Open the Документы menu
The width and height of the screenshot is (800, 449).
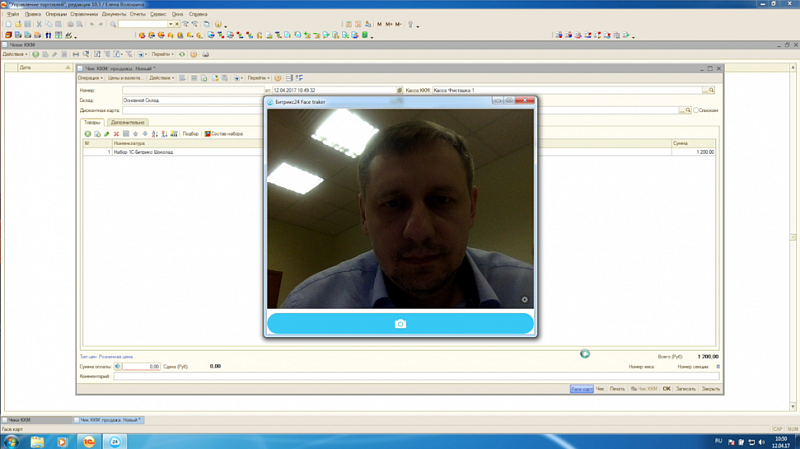click(x=114, y=14)
